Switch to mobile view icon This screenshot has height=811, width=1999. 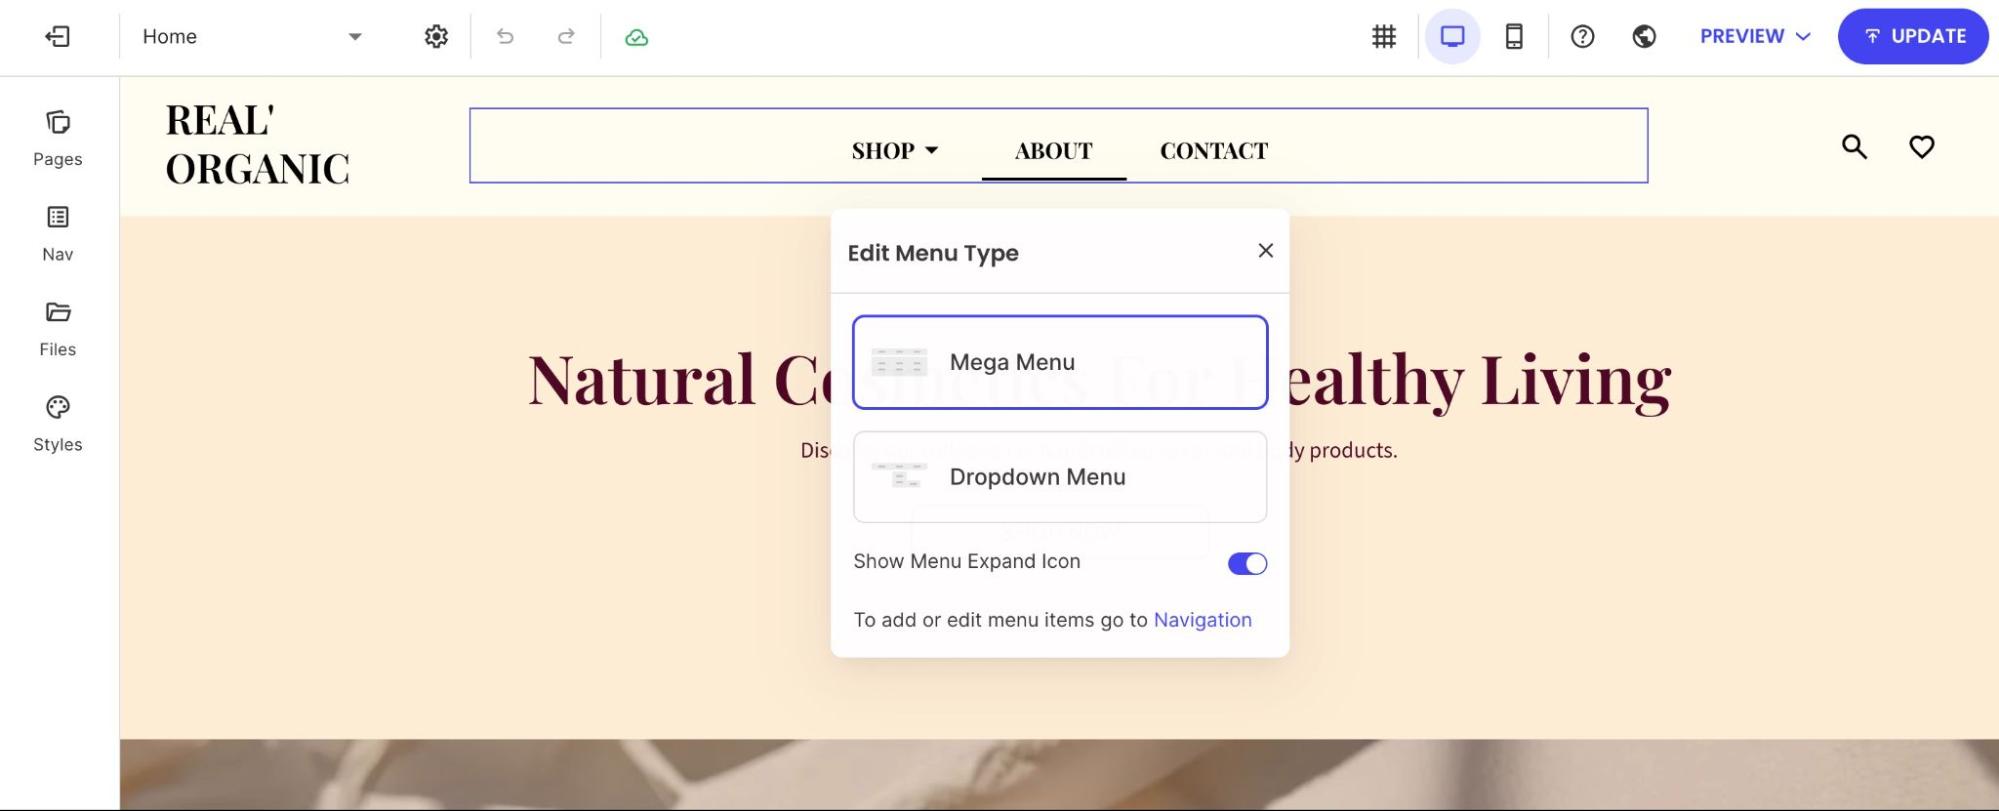coord(1514,37)
